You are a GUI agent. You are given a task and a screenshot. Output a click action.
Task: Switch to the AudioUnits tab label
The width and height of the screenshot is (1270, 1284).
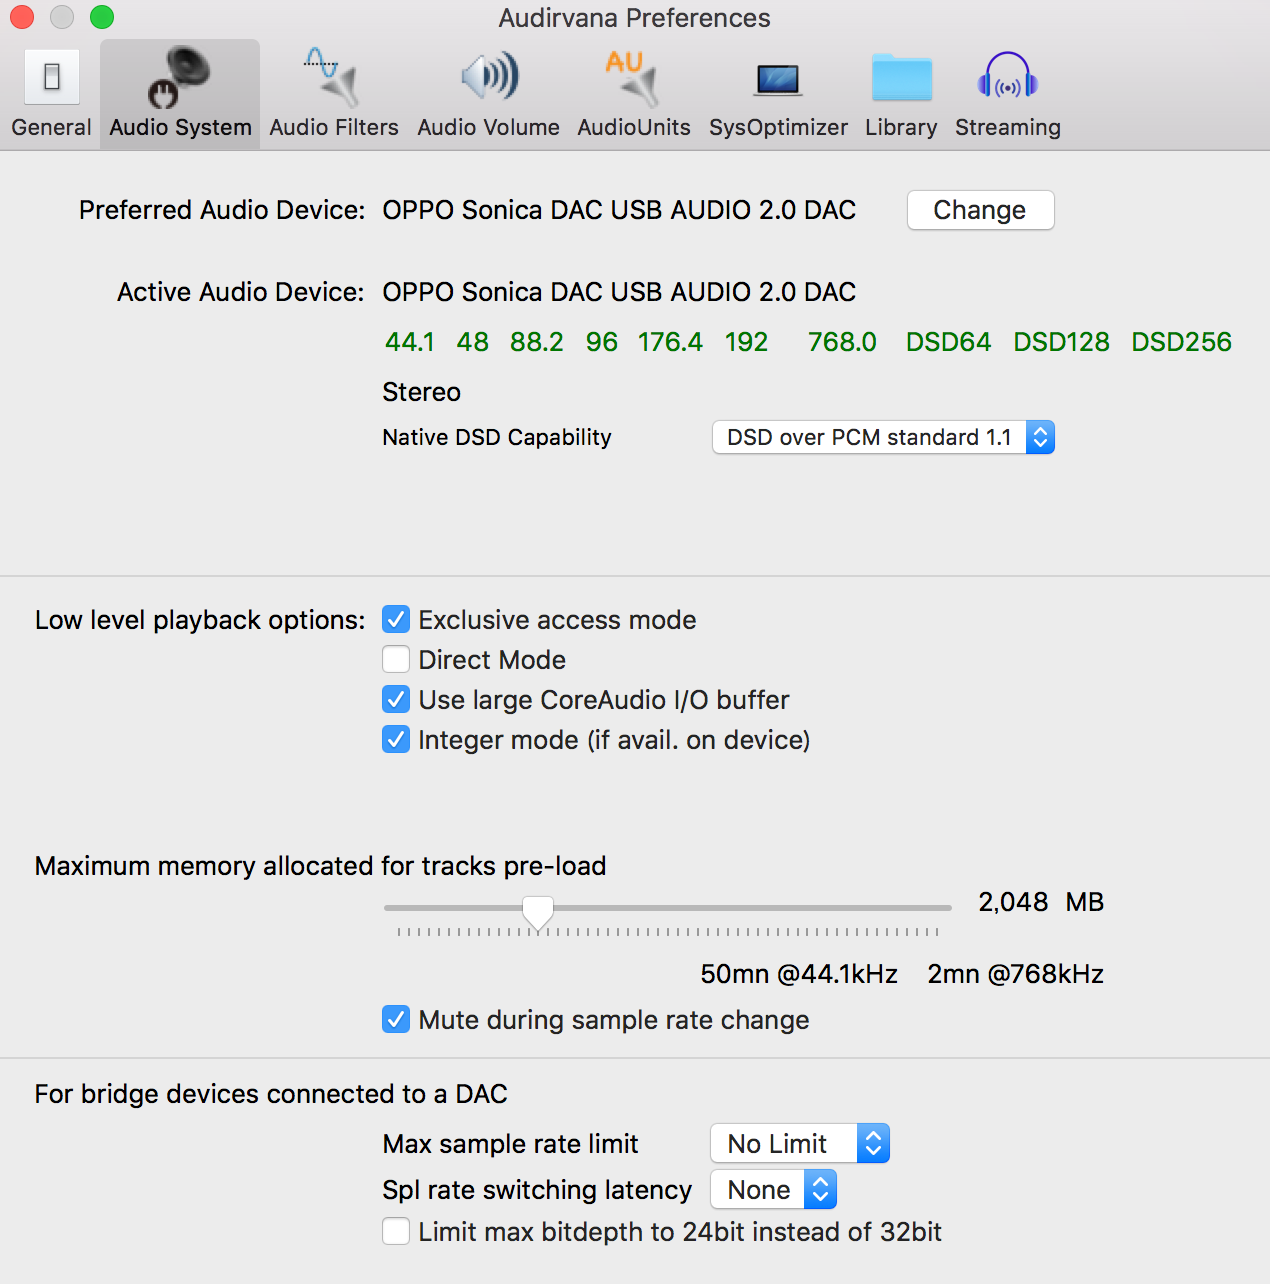coord(634,128)
